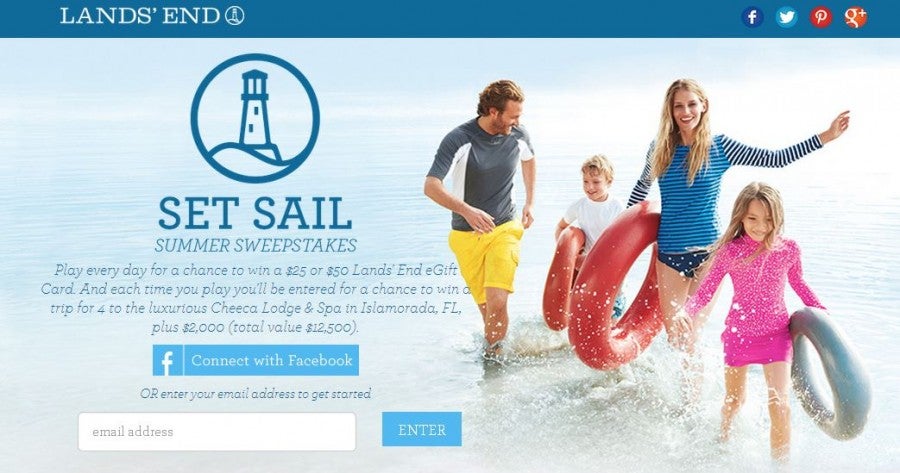The image size is (900, 473).
Task: Focus the email address input field
Action: click(x=217, y=431)
